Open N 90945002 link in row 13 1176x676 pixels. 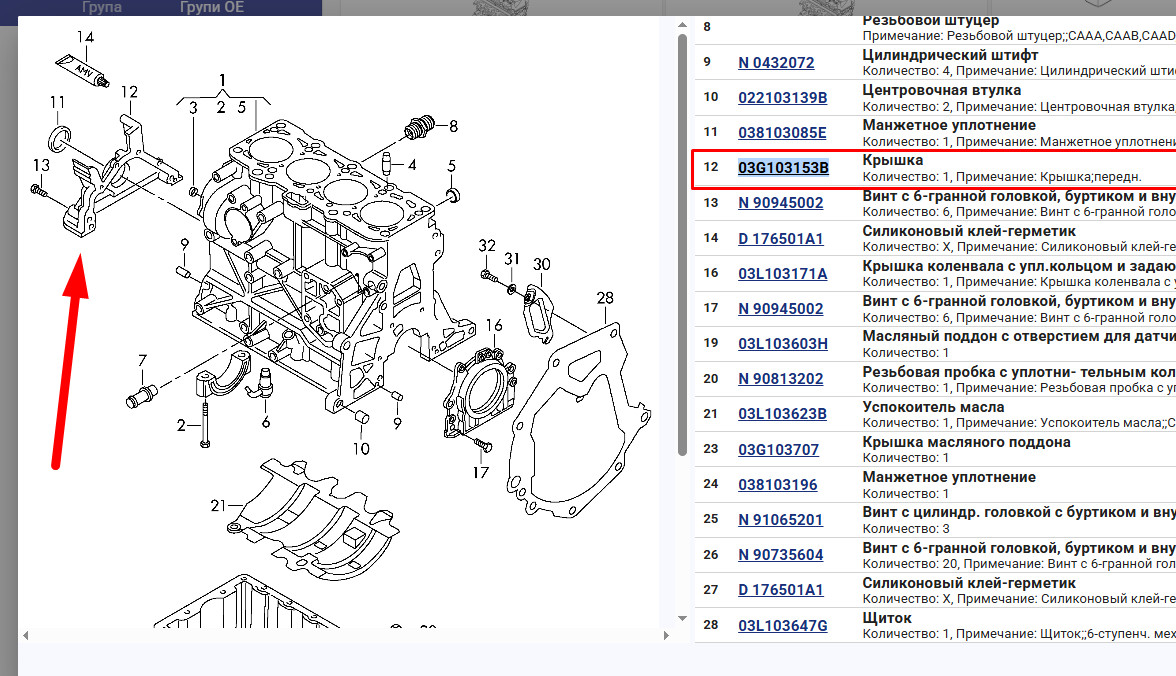pyautogui.click(x=781, y=203)
